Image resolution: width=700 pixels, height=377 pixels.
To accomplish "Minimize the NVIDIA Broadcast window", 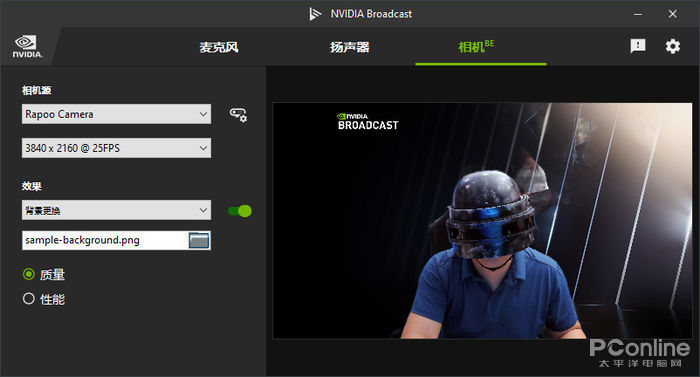I will [x=638, y=14].
